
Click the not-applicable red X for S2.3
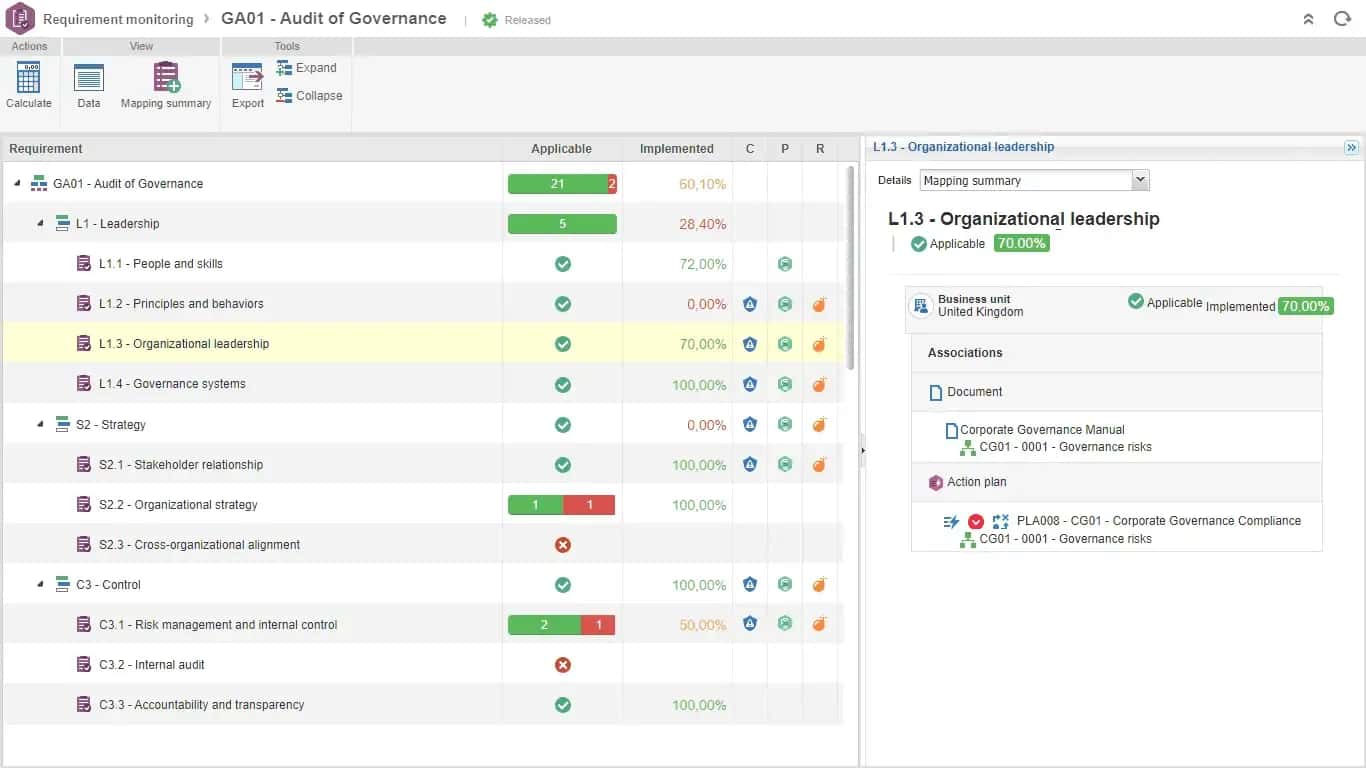(x=563, y=545)
